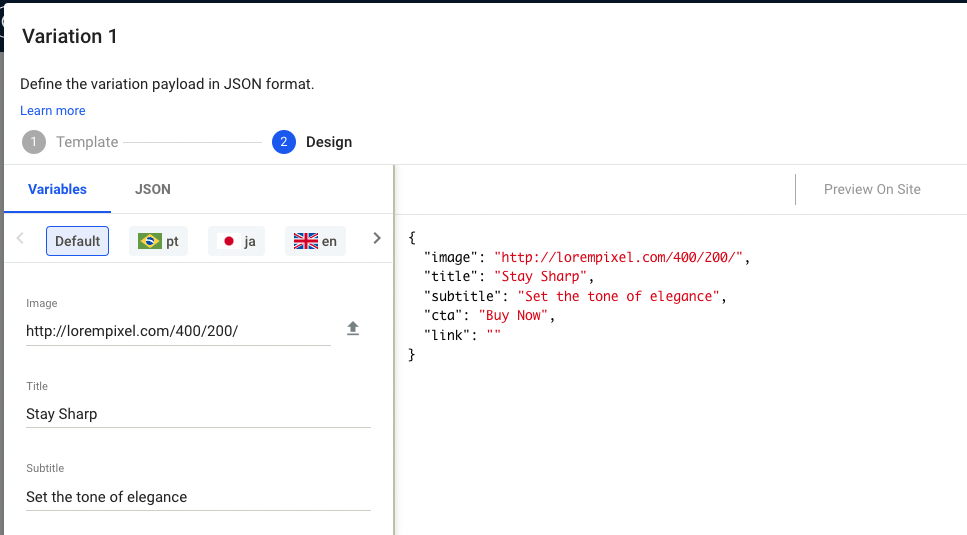Image resolution: width=967 pixels, height=535 pixels.
Task: Open the JSON tab
Action: coord(153,189)
